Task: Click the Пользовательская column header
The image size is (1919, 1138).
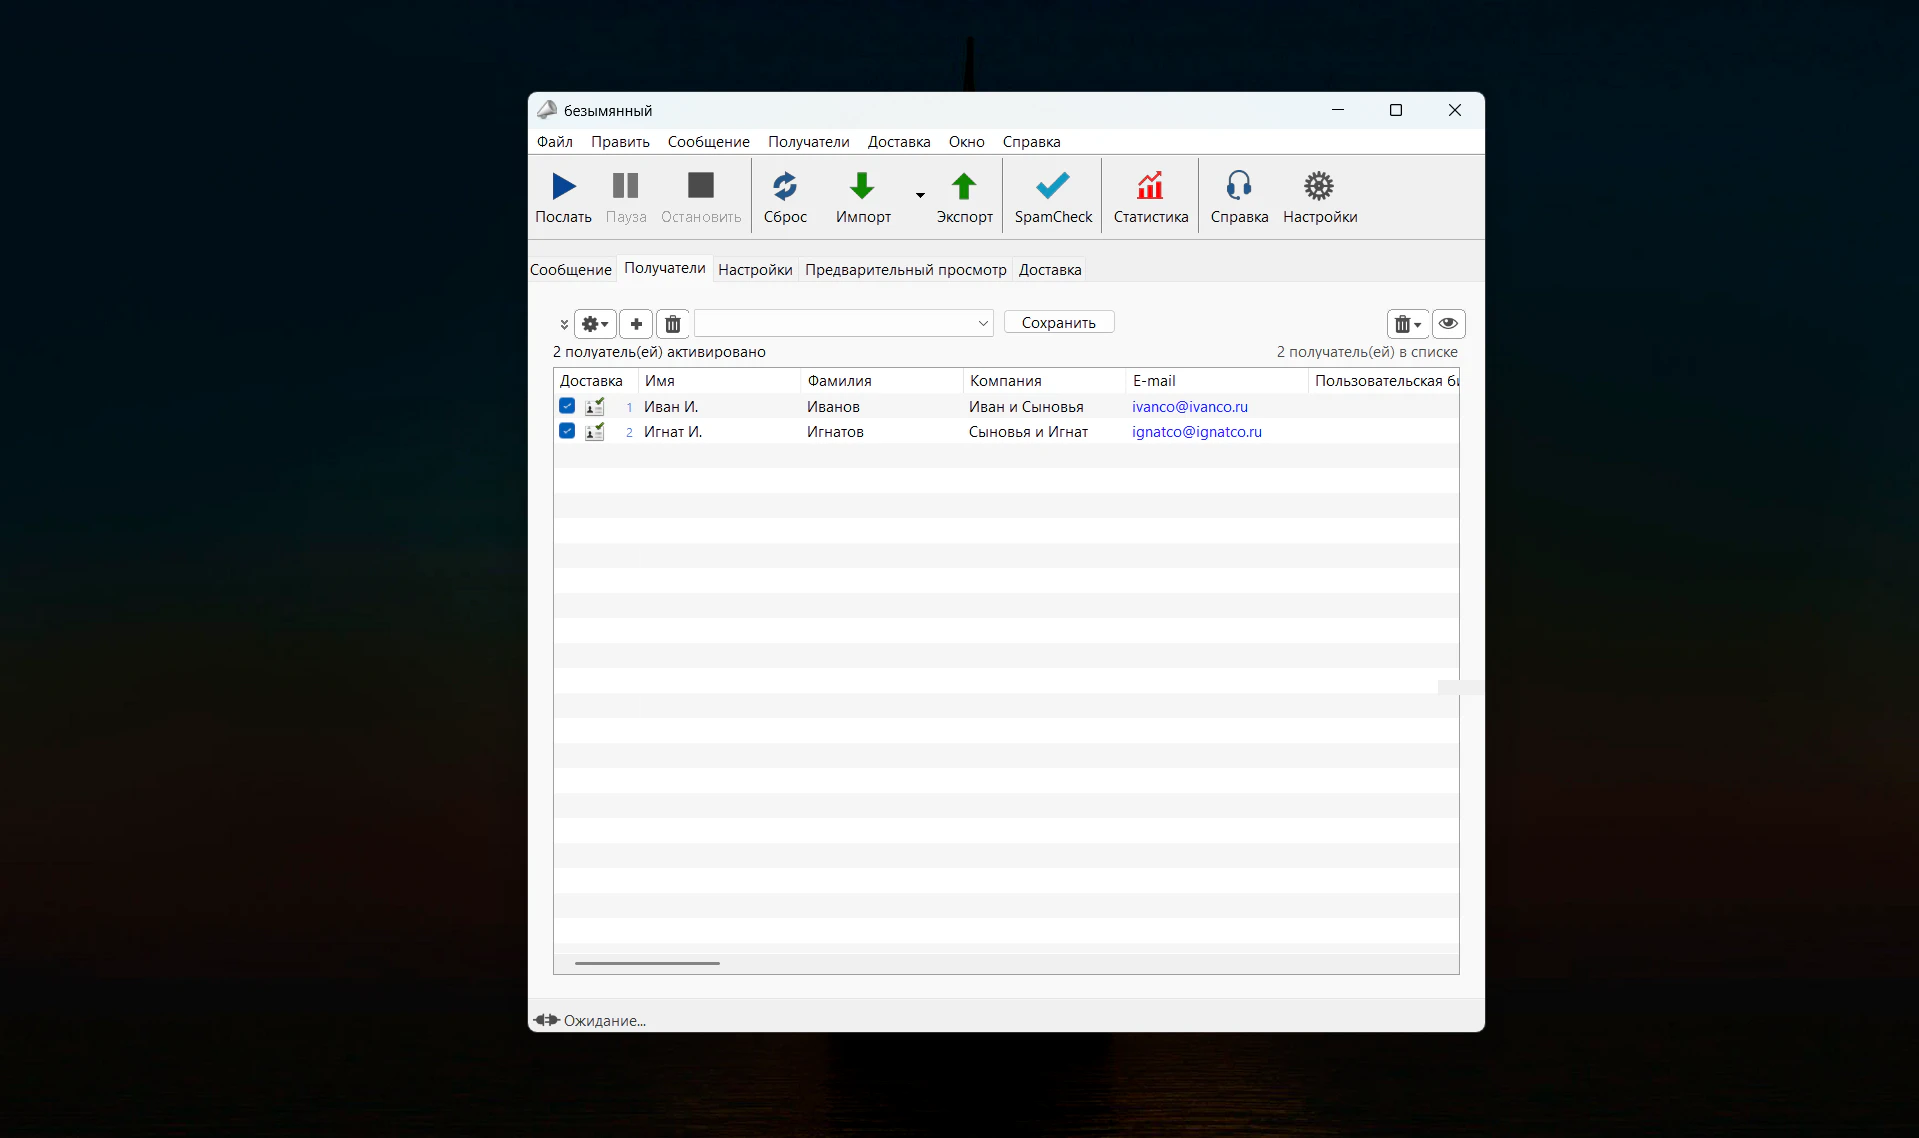Action: coord(1384,381)
